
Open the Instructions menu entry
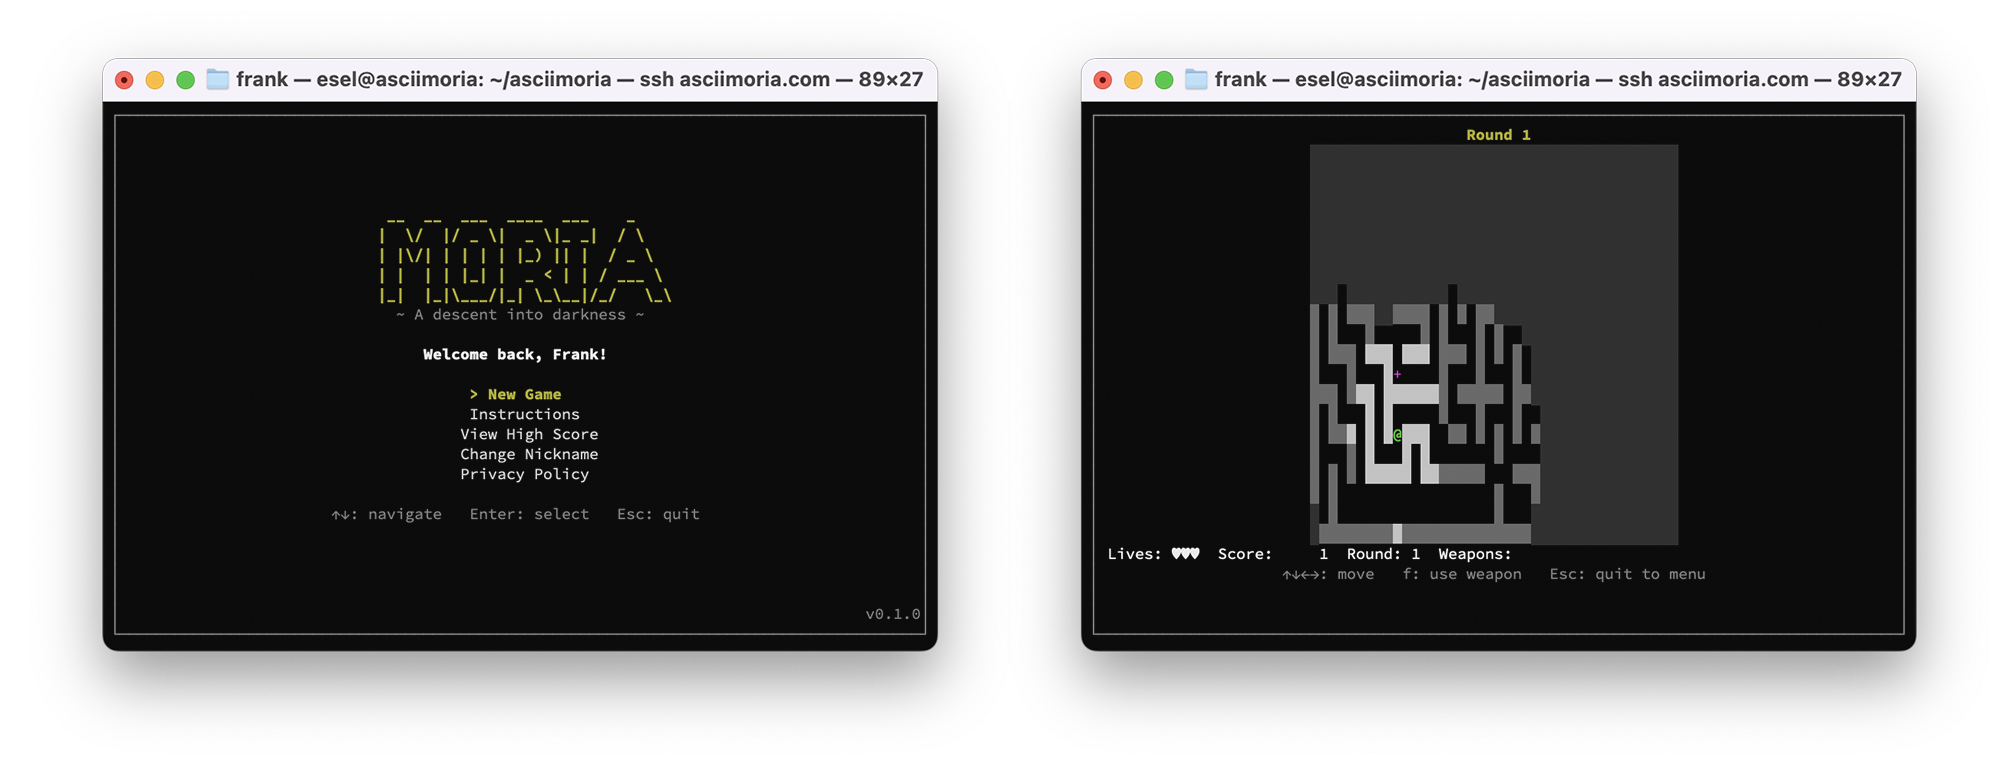(524, 415)
